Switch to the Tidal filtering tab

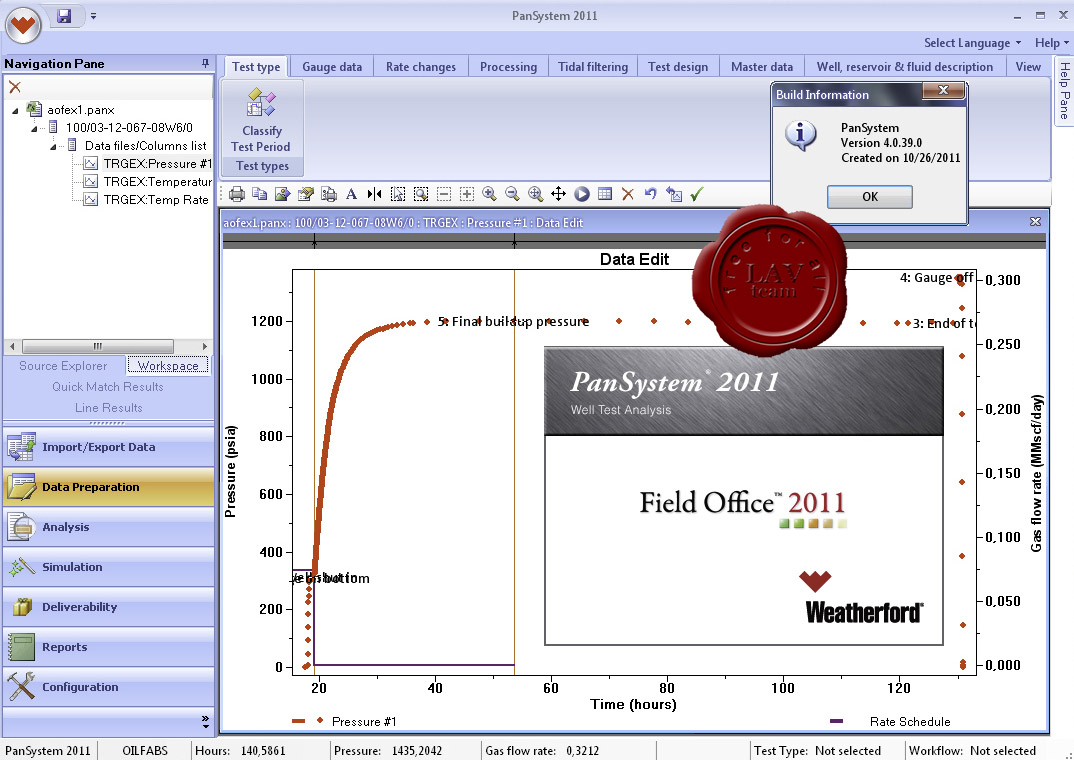click(593, 67)
